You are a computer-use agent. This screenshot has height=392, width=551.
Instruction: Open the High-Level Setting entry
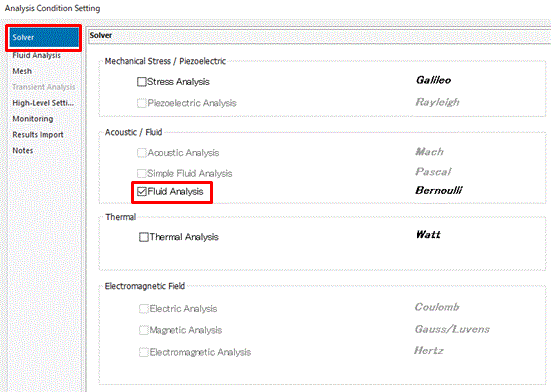(x=43, y=103)
